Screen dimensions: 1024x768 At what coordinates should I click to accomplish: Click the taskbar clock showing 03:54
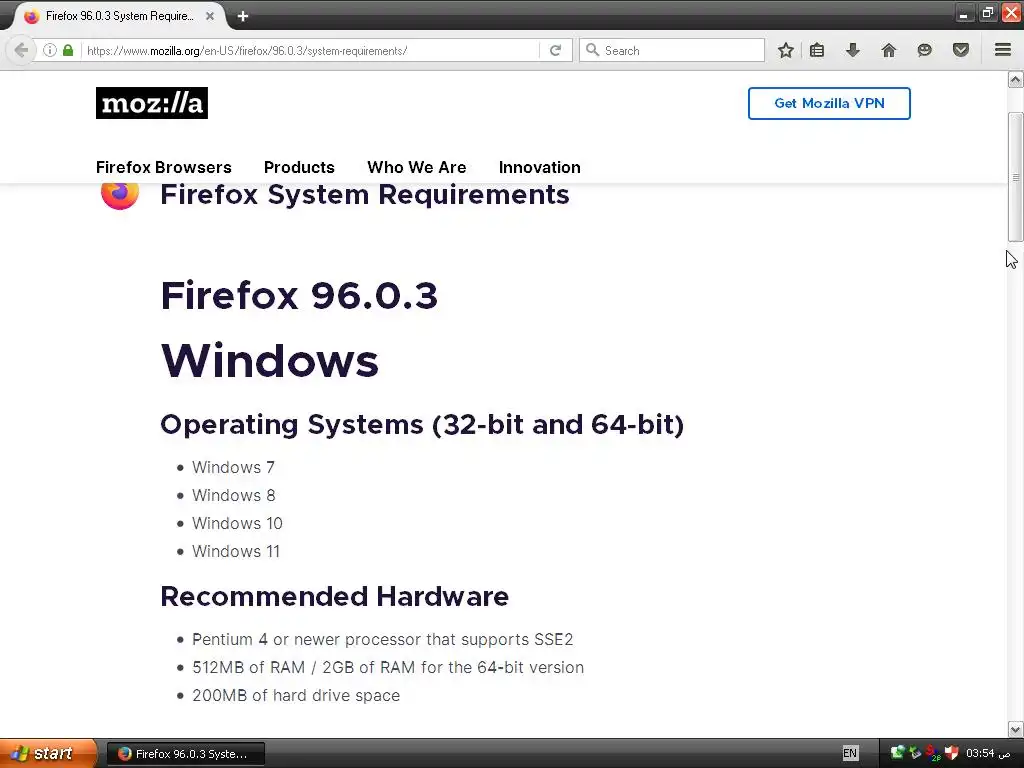[x=987, y=753]
